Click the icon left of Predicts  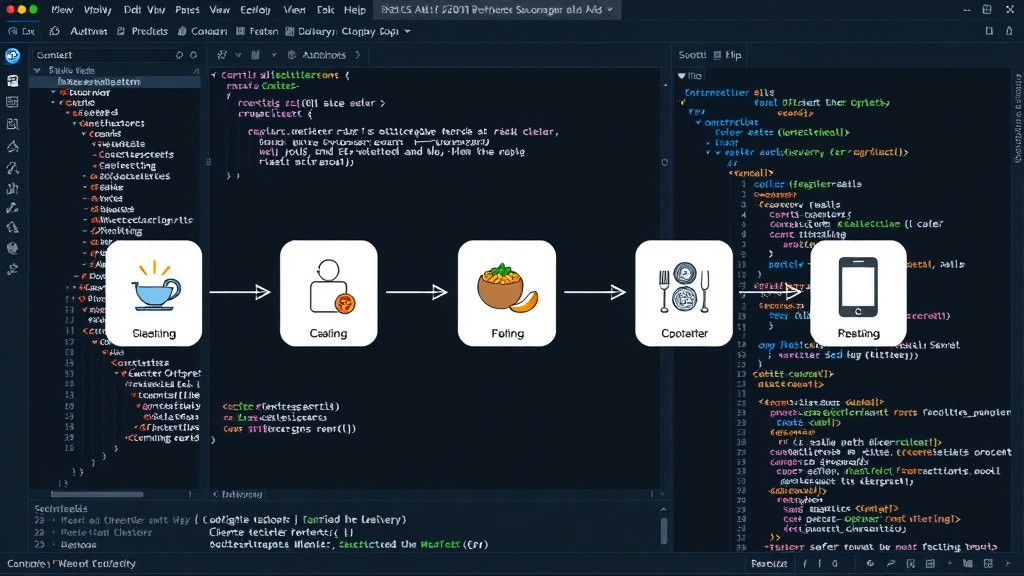point(121,31)
